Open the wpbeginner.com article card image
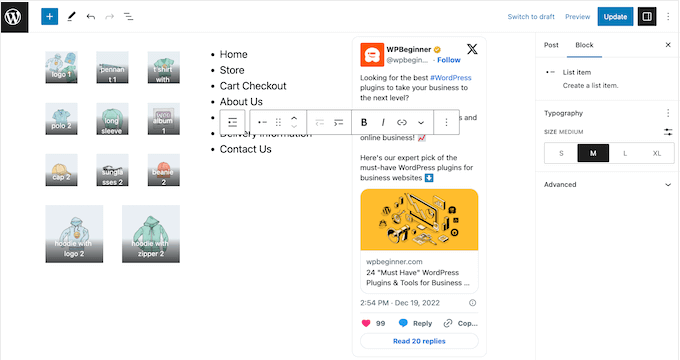 pos(419,219)
